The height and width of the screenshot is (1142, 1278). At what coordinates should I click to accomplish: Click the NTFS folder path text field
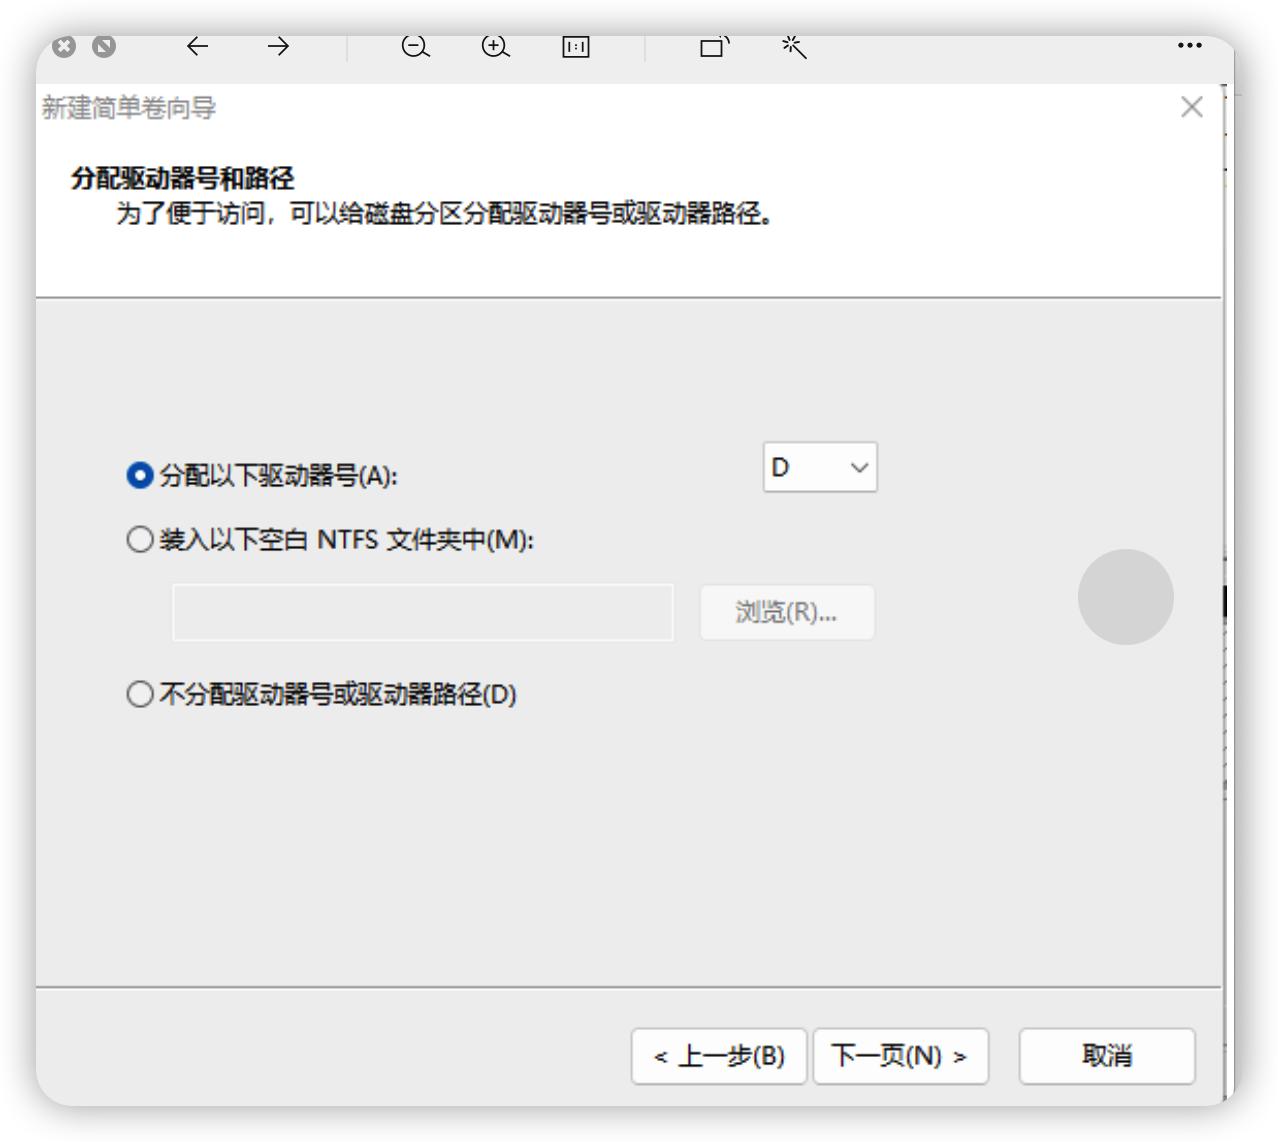coord(422,612)
